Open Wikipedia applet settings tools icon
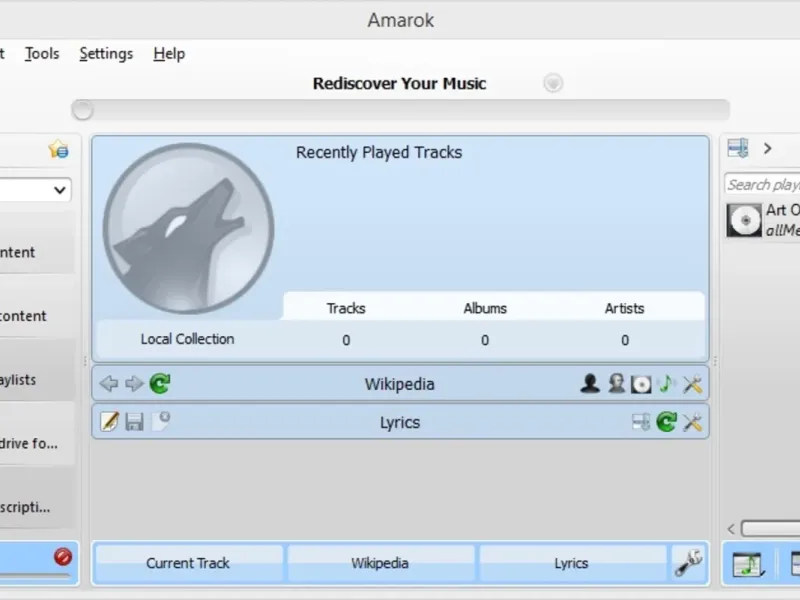The height and width of the screenshot is (600, 800). click(x=692, y=384)
